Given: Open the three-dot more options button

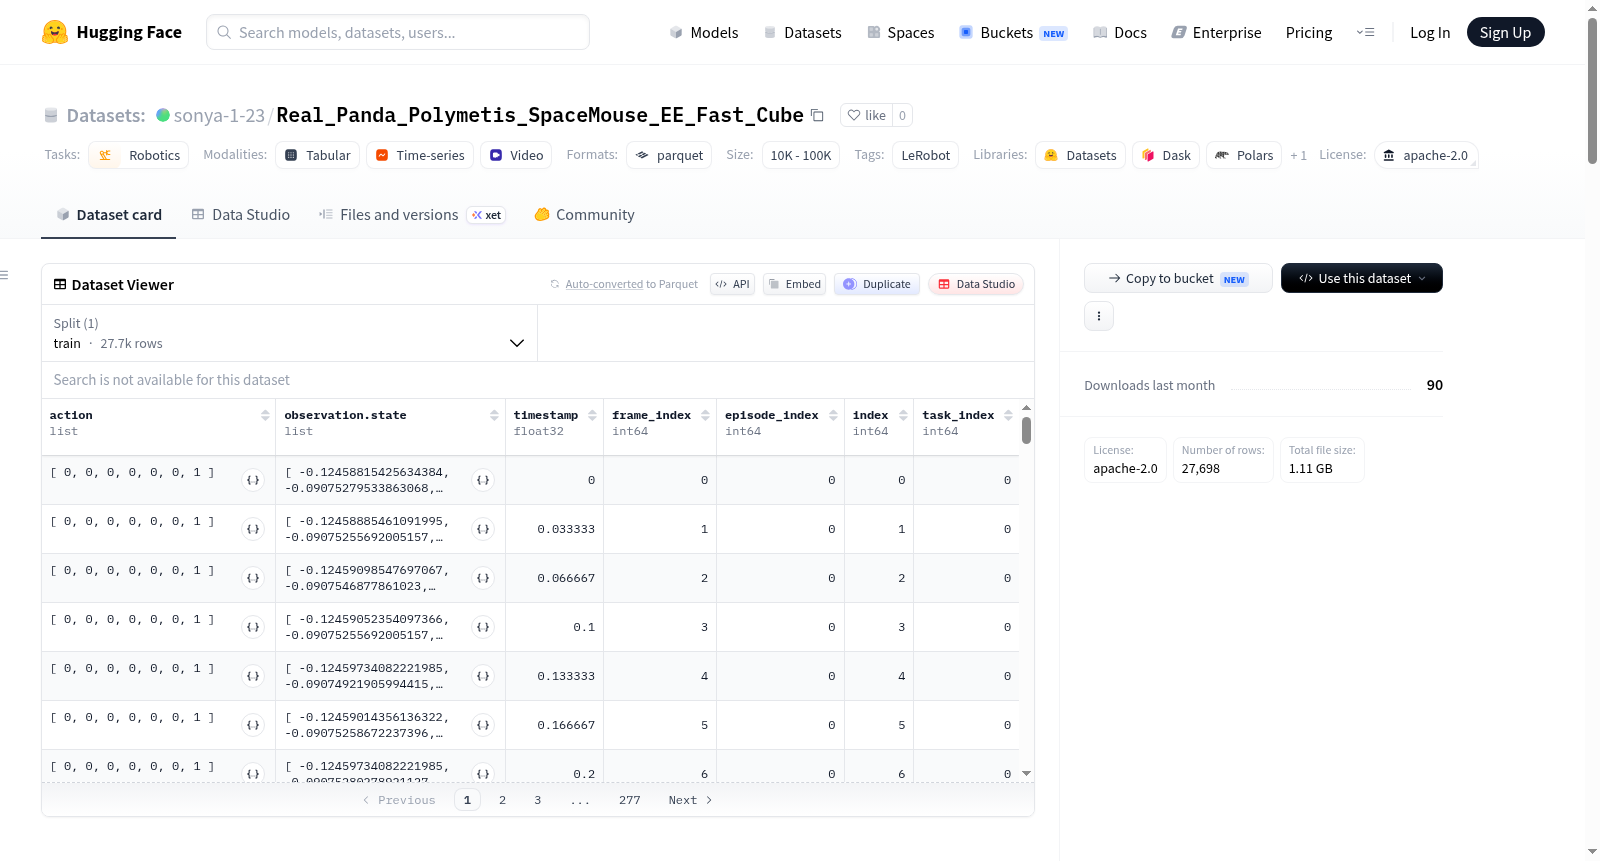Looking at the screenshot, I should point(1099,316).
